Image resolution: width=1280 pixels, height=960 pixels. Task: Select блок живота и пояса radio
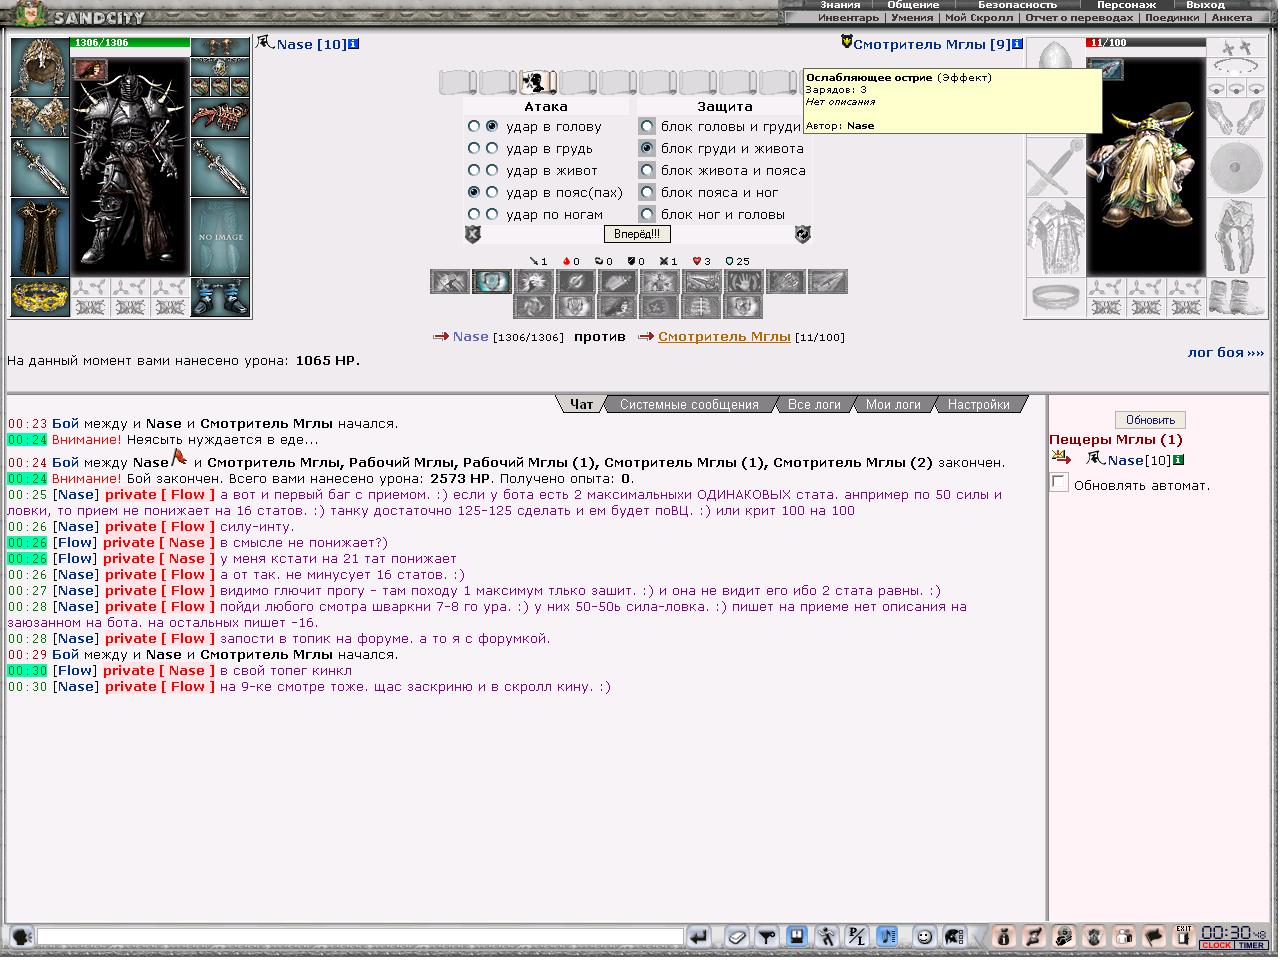pyautogui.click(x=647, y=170)
